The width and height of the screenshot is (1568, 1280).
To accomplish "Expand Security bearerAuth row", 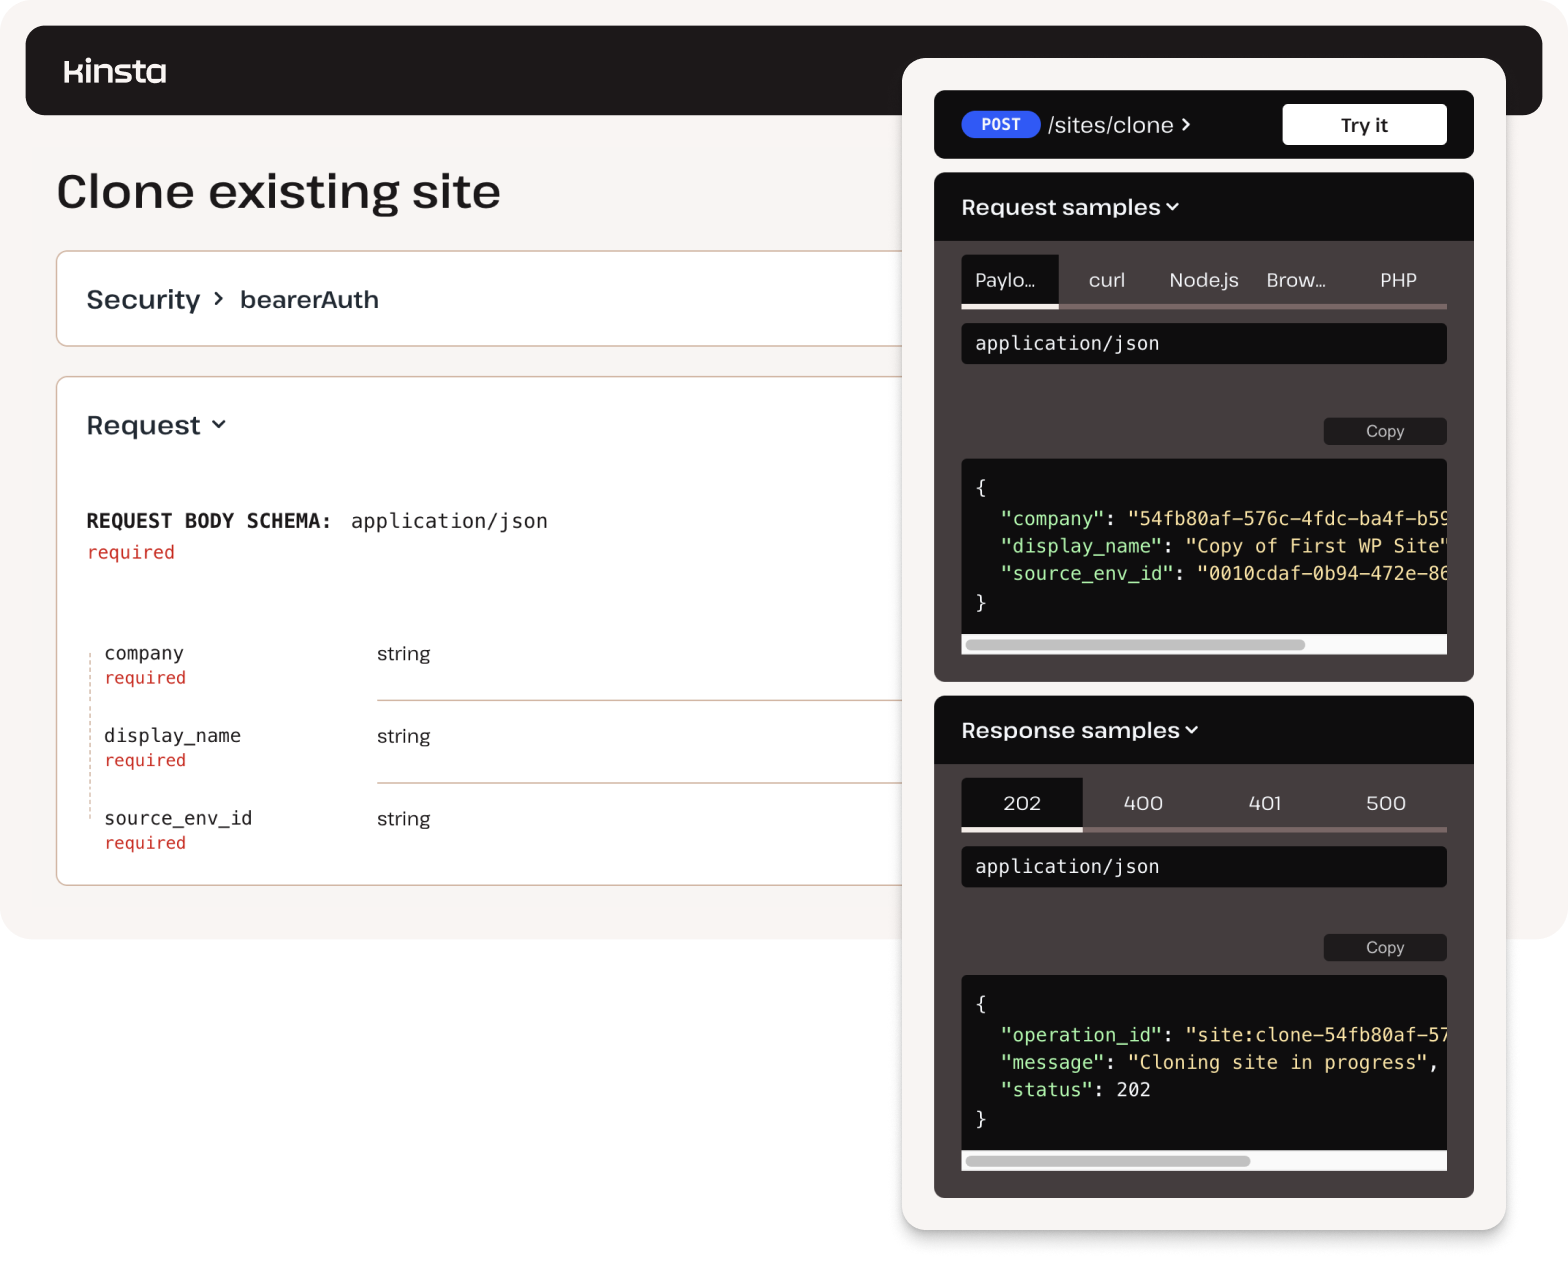I will pos(218,299).
